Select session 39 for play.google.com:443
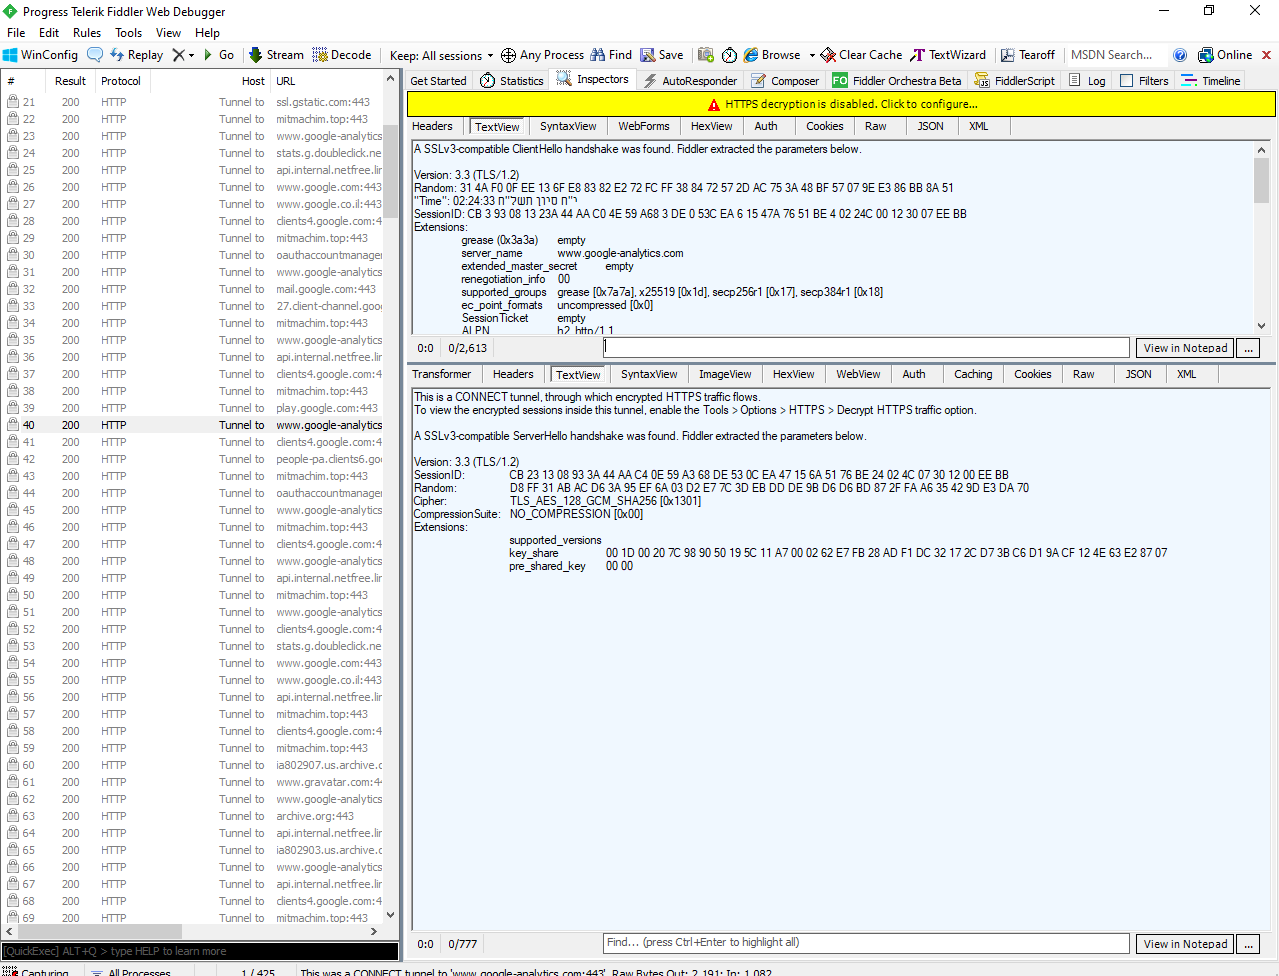Image resolution: width=1279 pixels, height=976 pixels. tap(193, 408)
